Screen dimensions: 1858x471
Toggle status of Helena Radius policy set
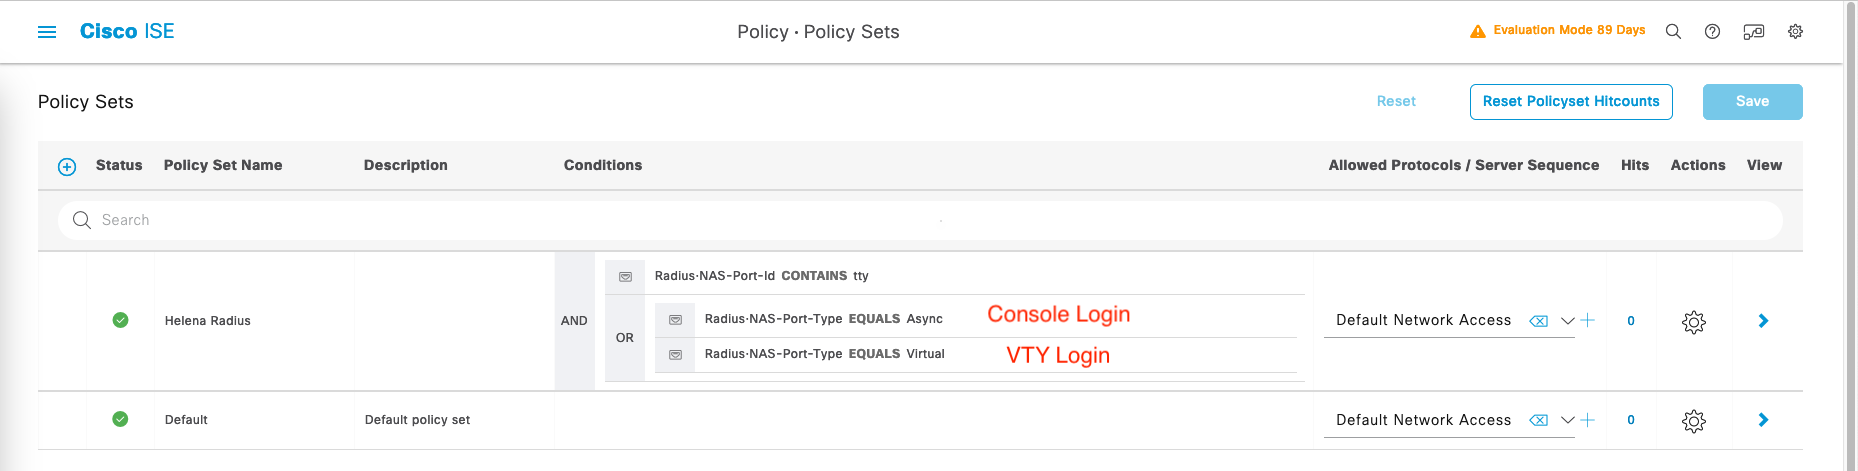[x=120, y=320]
